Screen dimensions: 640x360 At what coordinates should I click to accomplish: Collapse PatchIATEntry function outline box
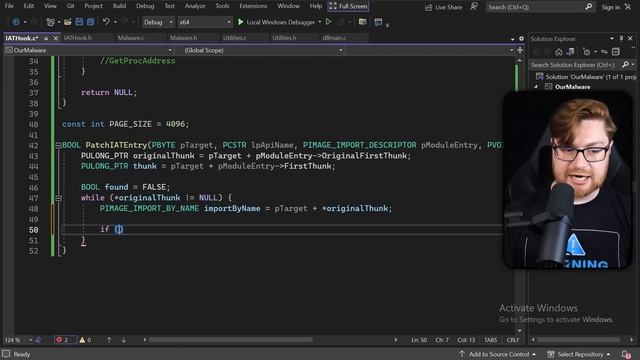[58, 145]
